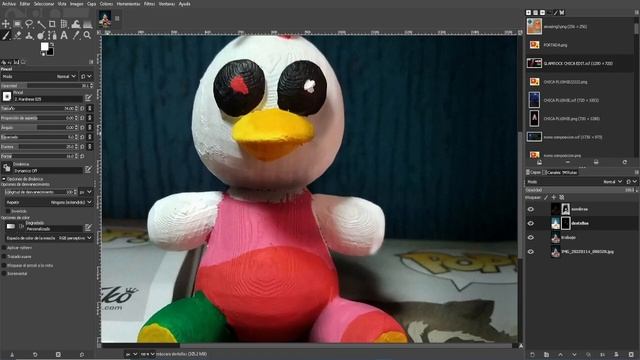Open the Editar menu
640x360 pixels.
[25, 4]
